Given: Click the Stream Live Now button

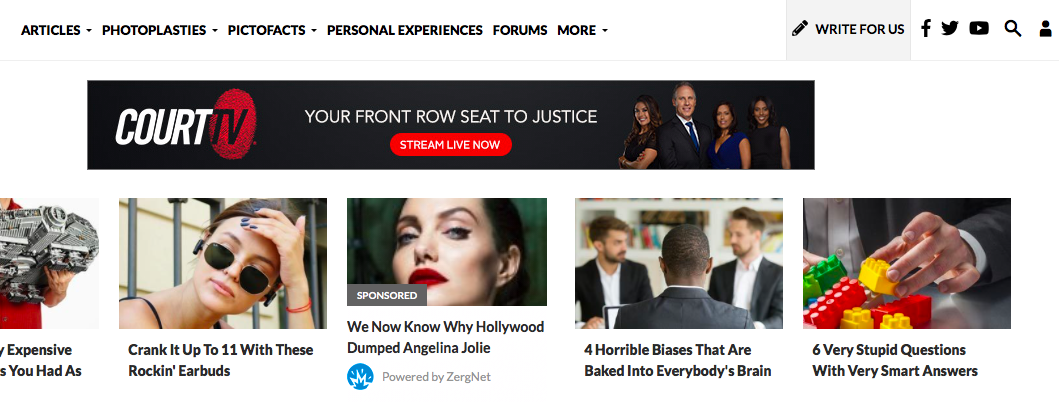Looking at the screenshot, I should click(x=450, y=145).
